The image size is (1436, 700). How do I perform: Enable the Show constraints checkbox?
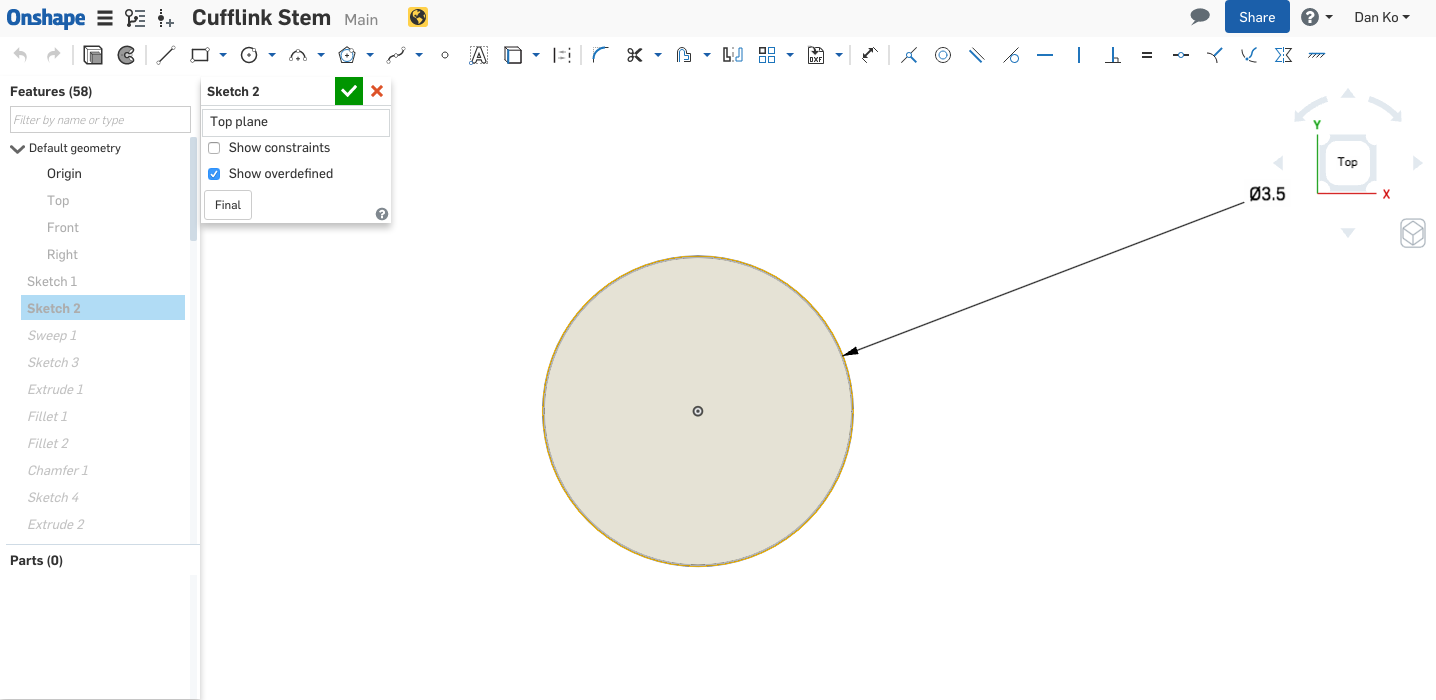[x=214, y=148]
